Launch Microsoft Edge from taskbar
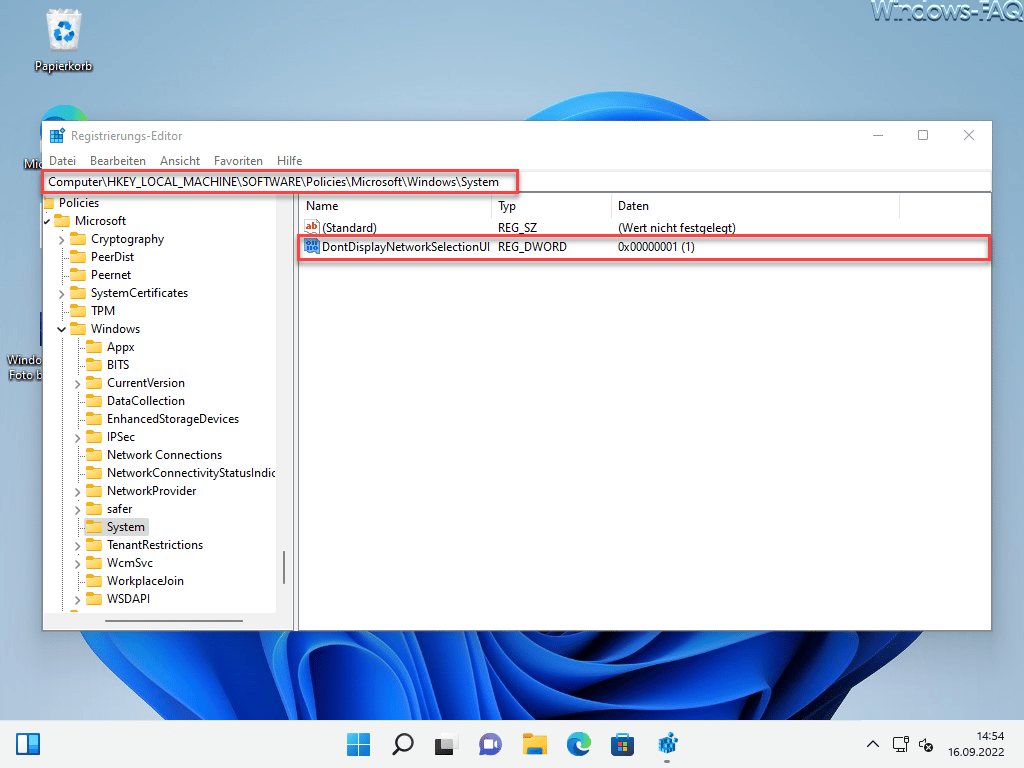This screenshot has height=768, width=1024. 579,744
